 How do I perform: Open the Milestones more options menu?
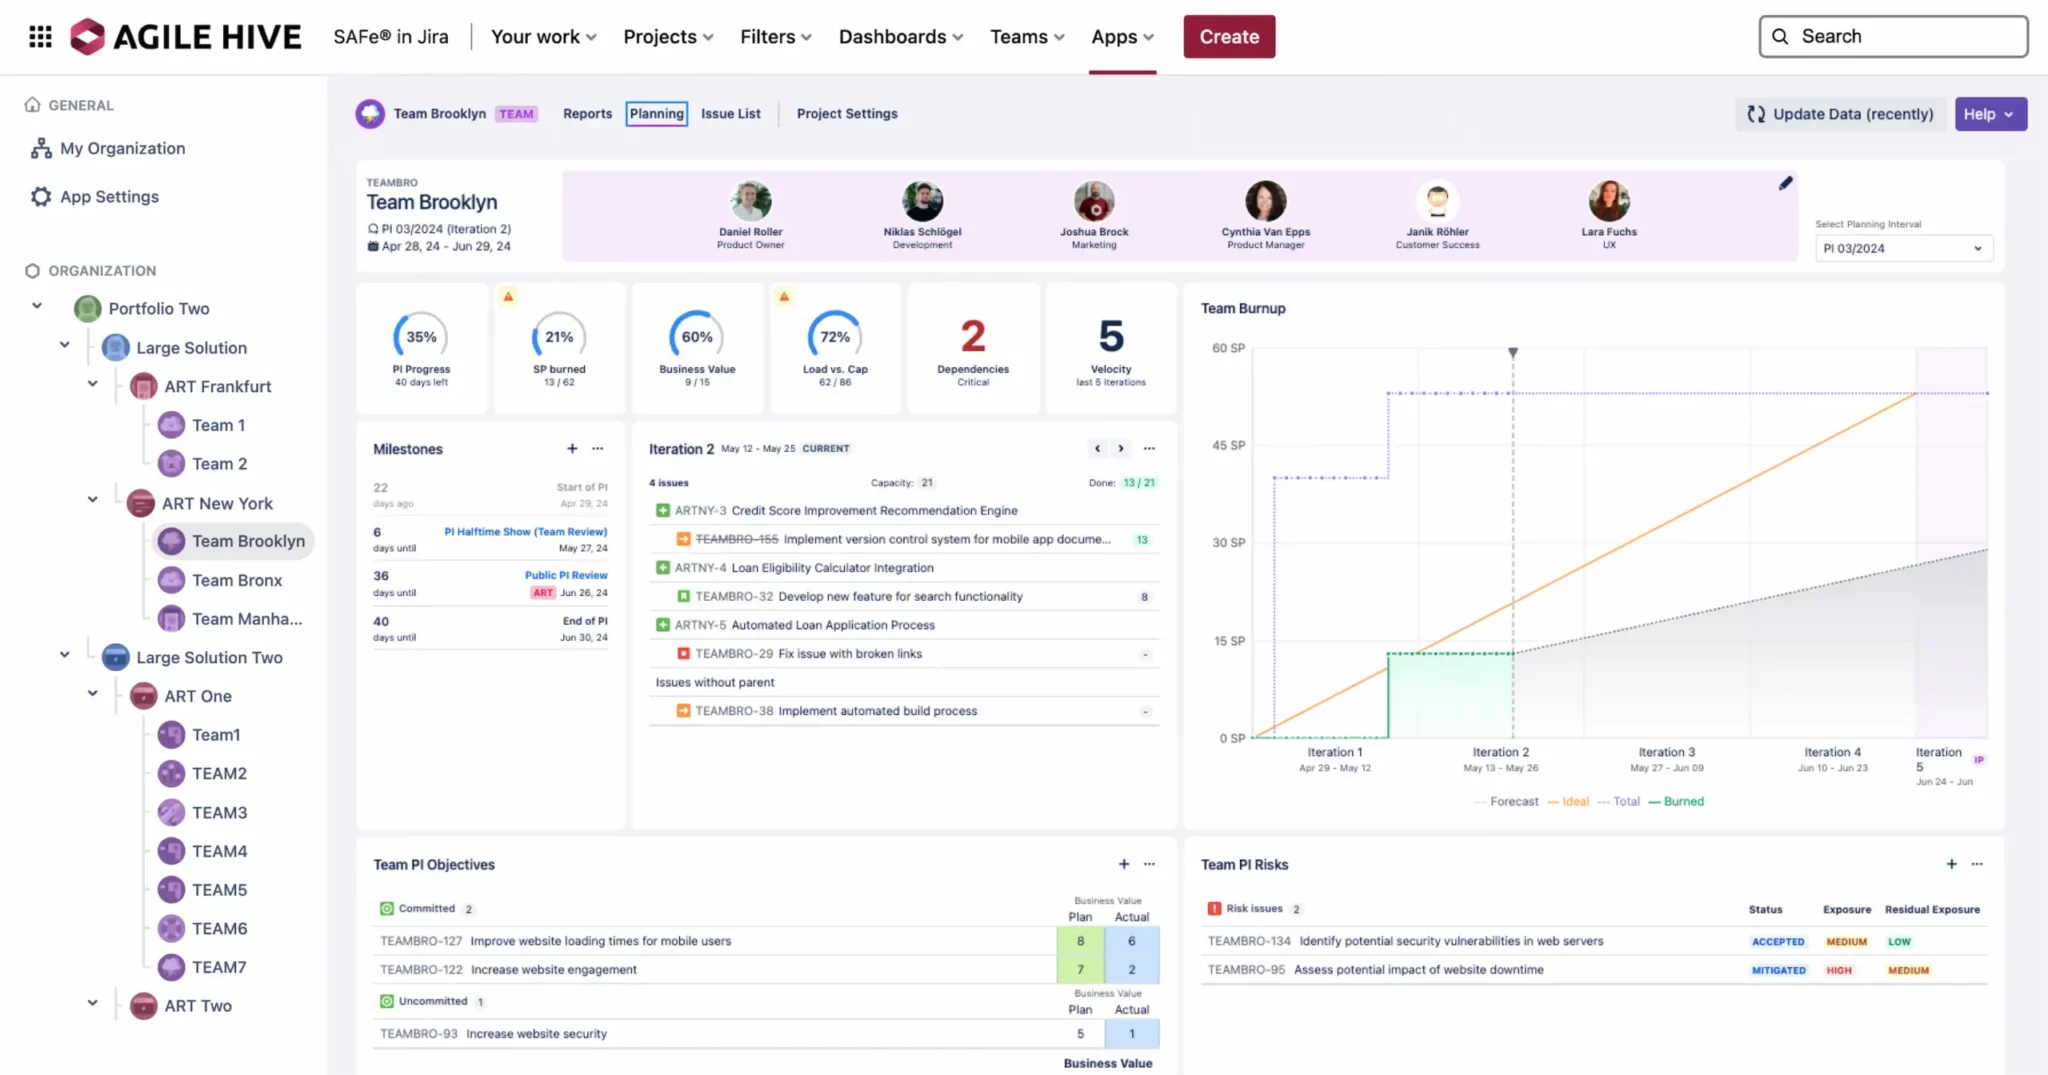tap(598, 449)
